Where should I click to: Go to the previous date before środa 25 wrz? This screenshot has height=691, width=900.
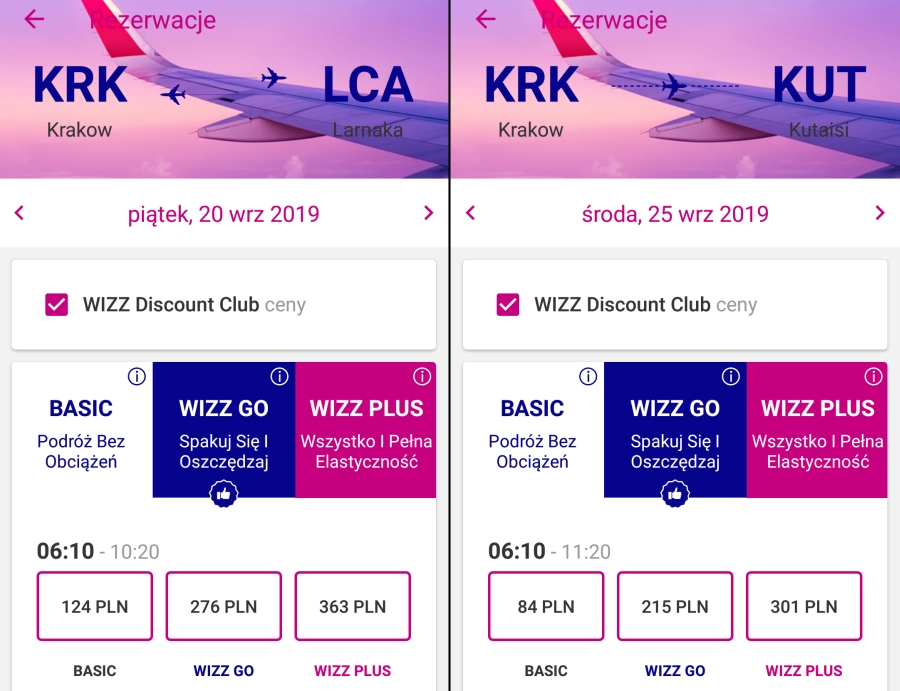[x=470, y=213]
